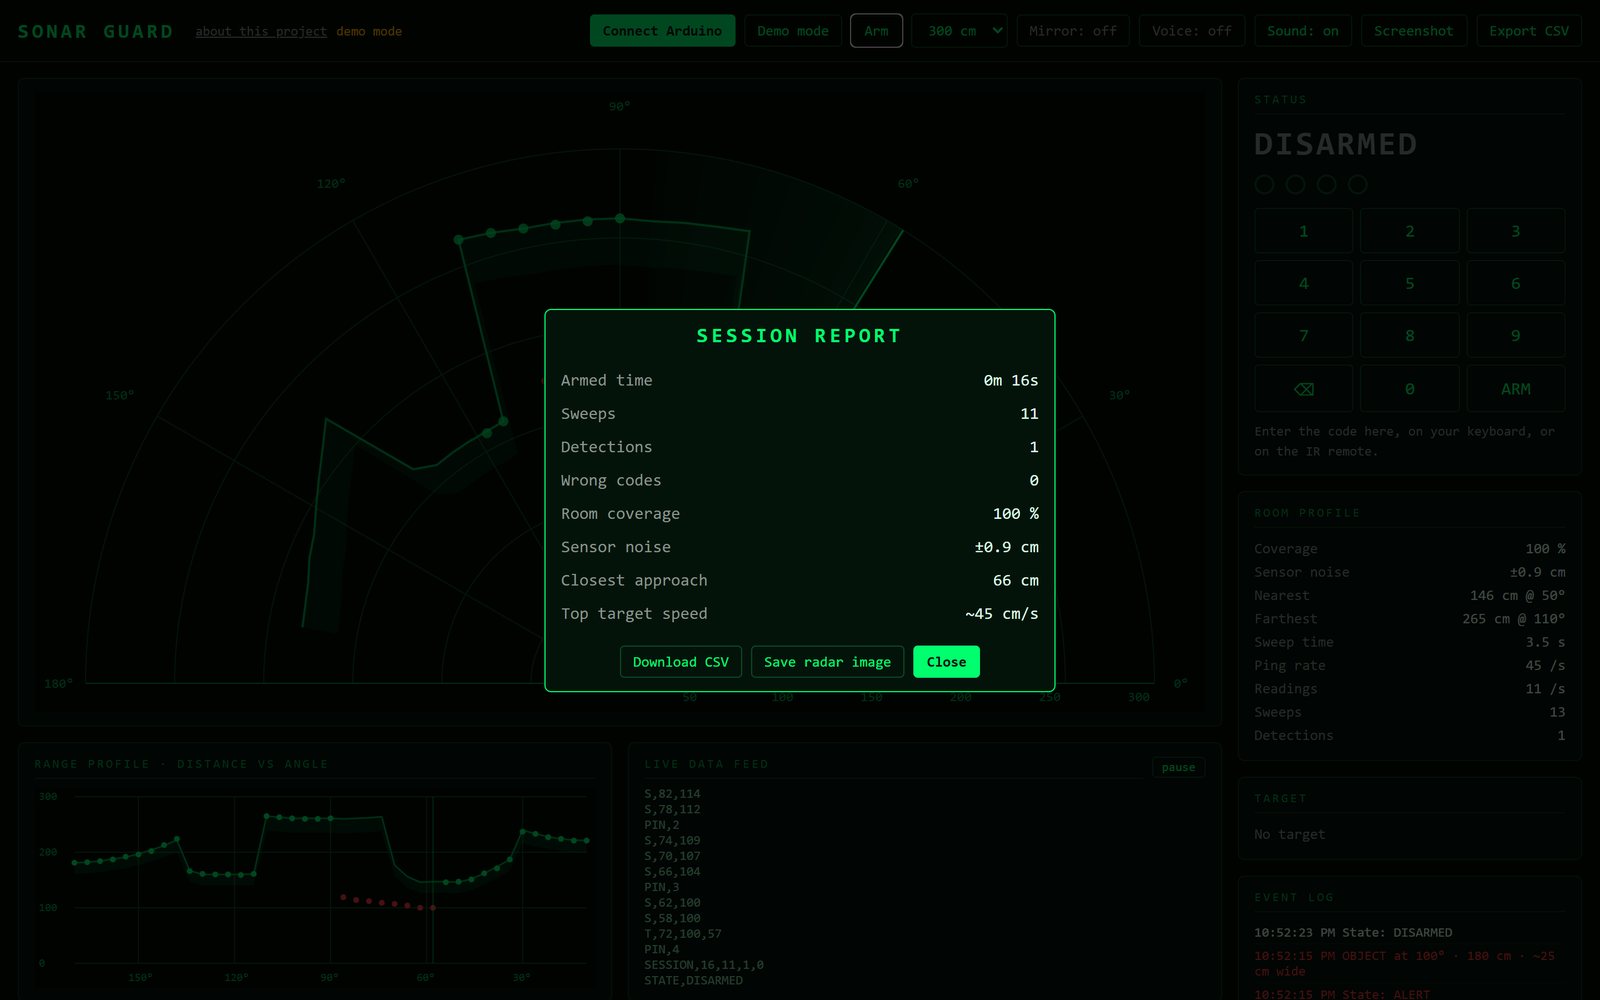This screenshot has height=1000, width=1600.
Task: Tap keypad digit 0
Action: [x=1410, y=389]
